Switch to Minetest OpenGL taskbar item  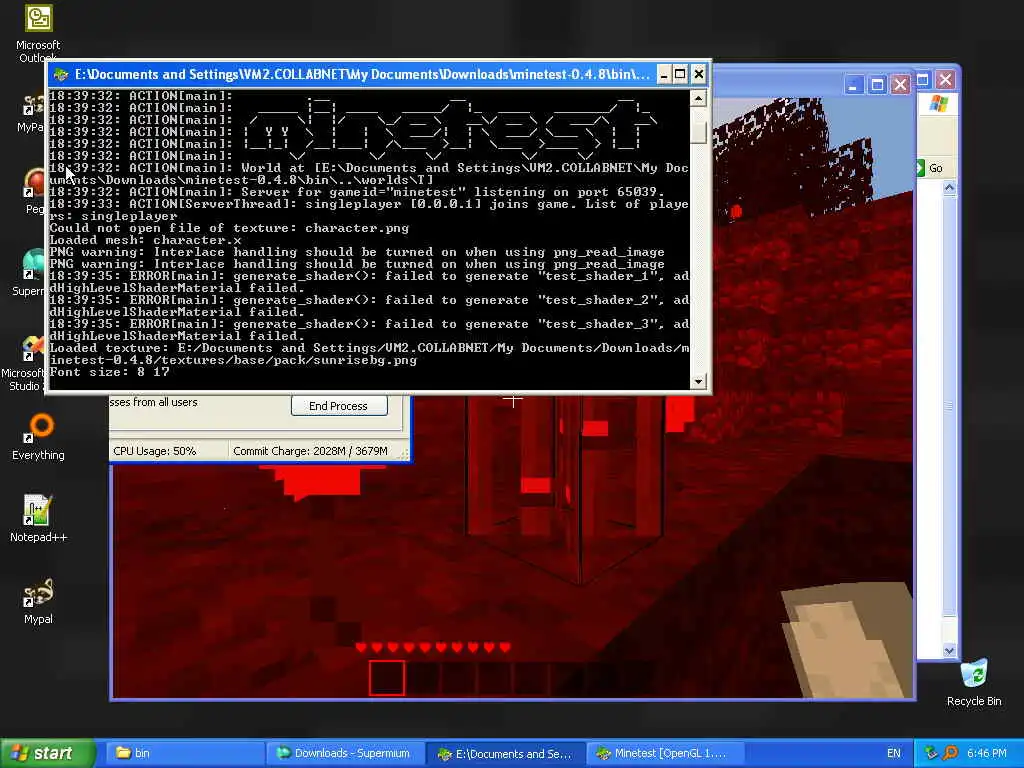tap(666, 753)
